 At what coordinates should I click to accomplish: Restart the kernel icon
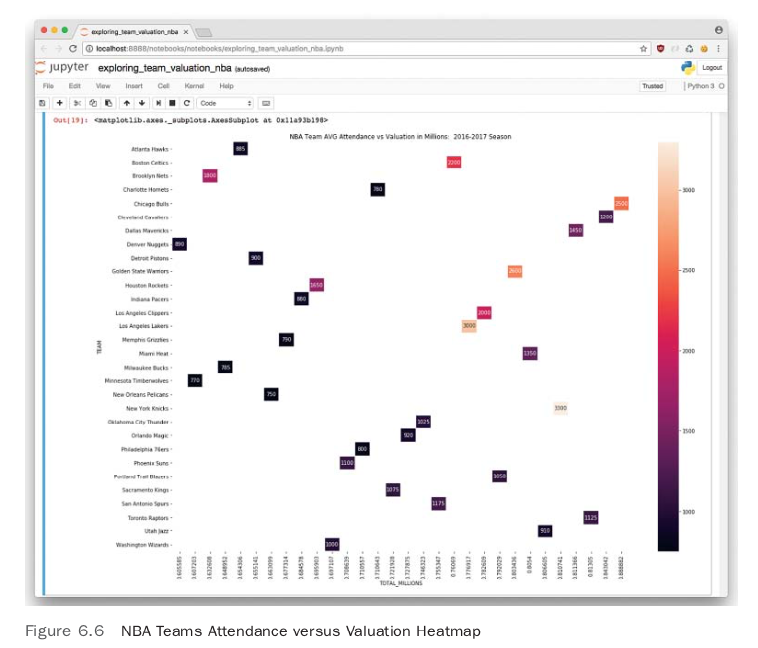pos(187,103)
